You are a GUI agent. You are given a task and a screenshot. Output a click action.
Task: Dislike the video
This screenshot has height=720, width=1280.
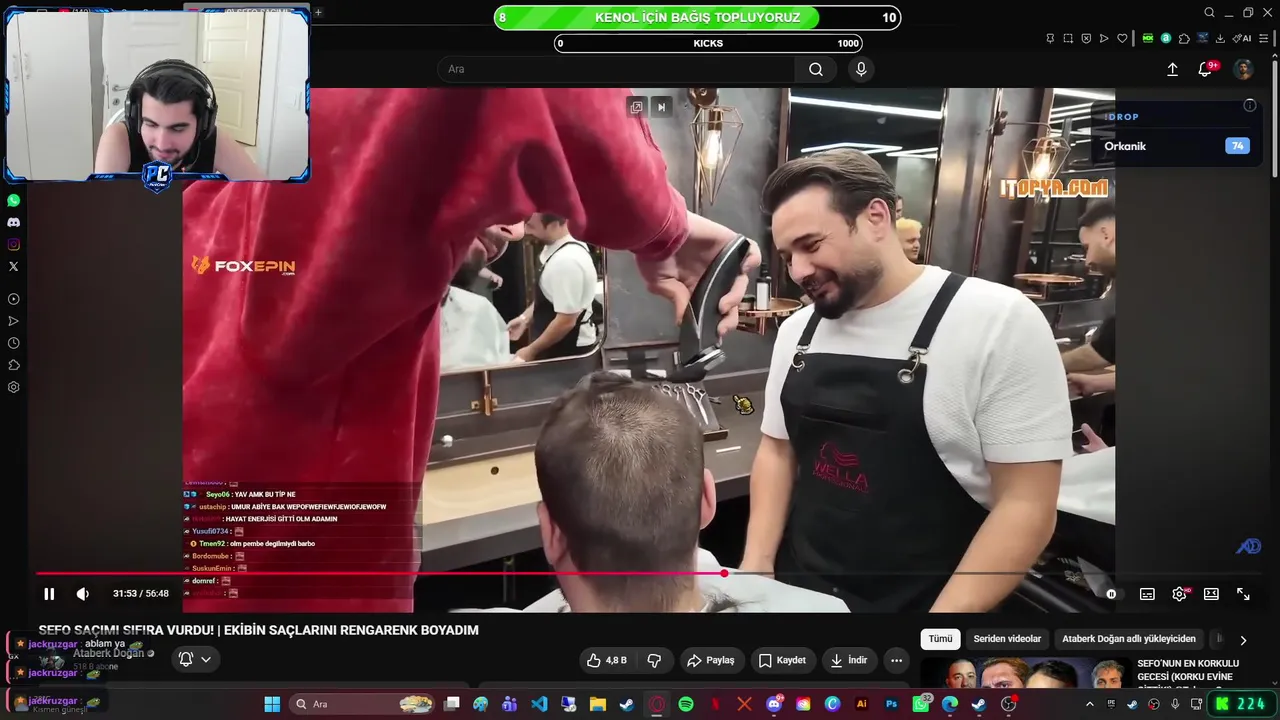(x=654, y=660)
